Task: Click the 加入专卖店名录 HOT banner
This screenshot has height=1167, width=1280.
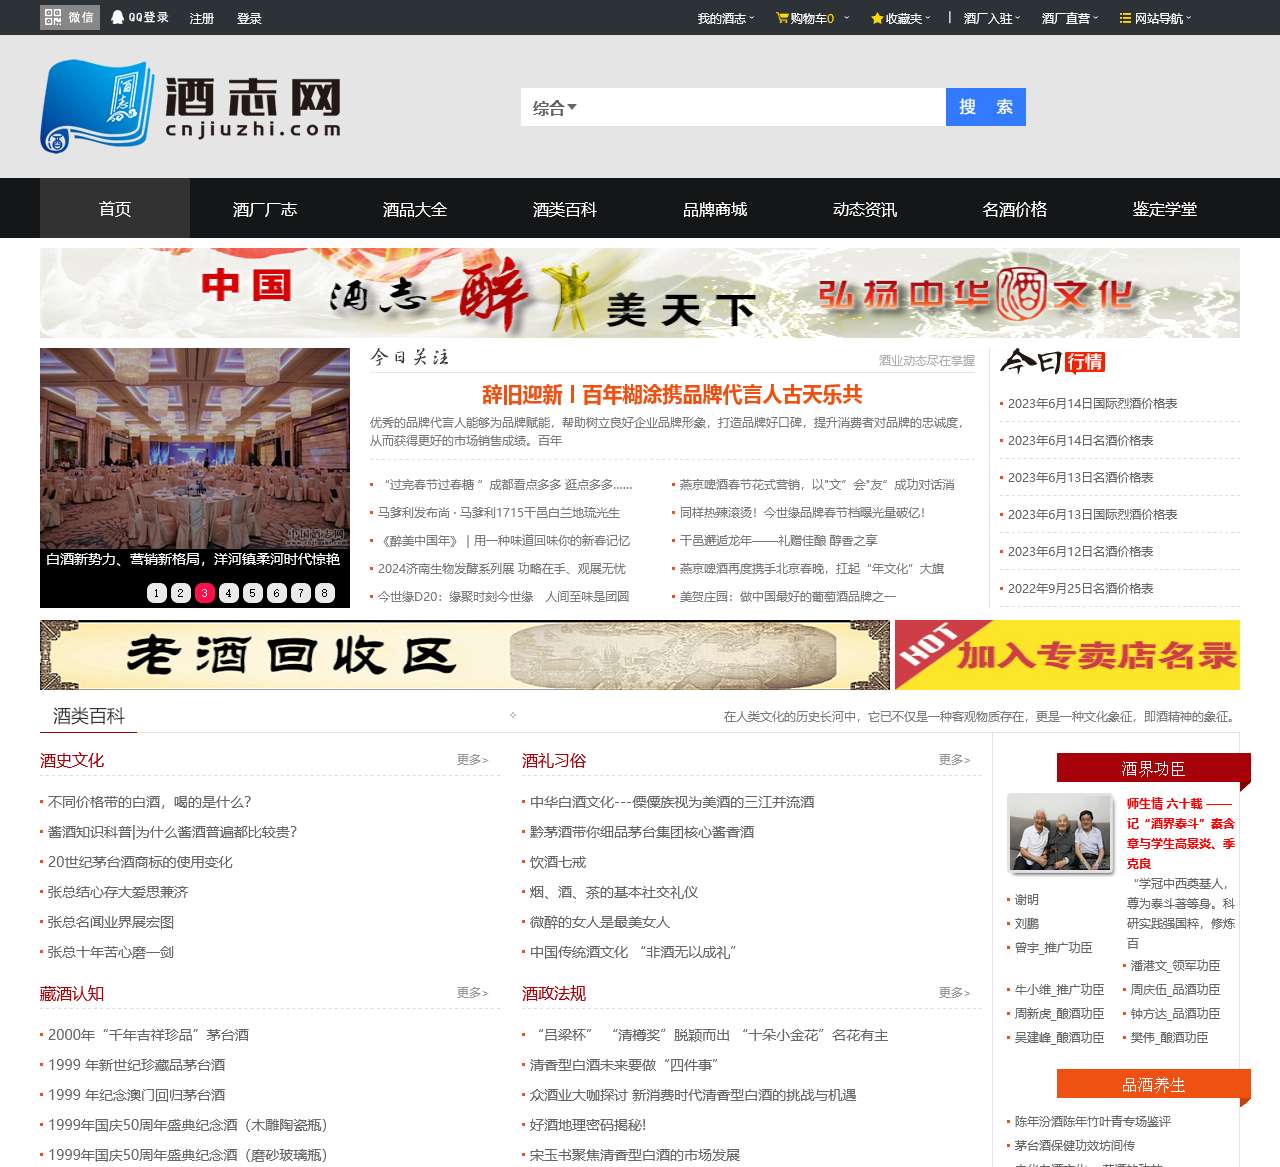Action: tap(1067, 655)
